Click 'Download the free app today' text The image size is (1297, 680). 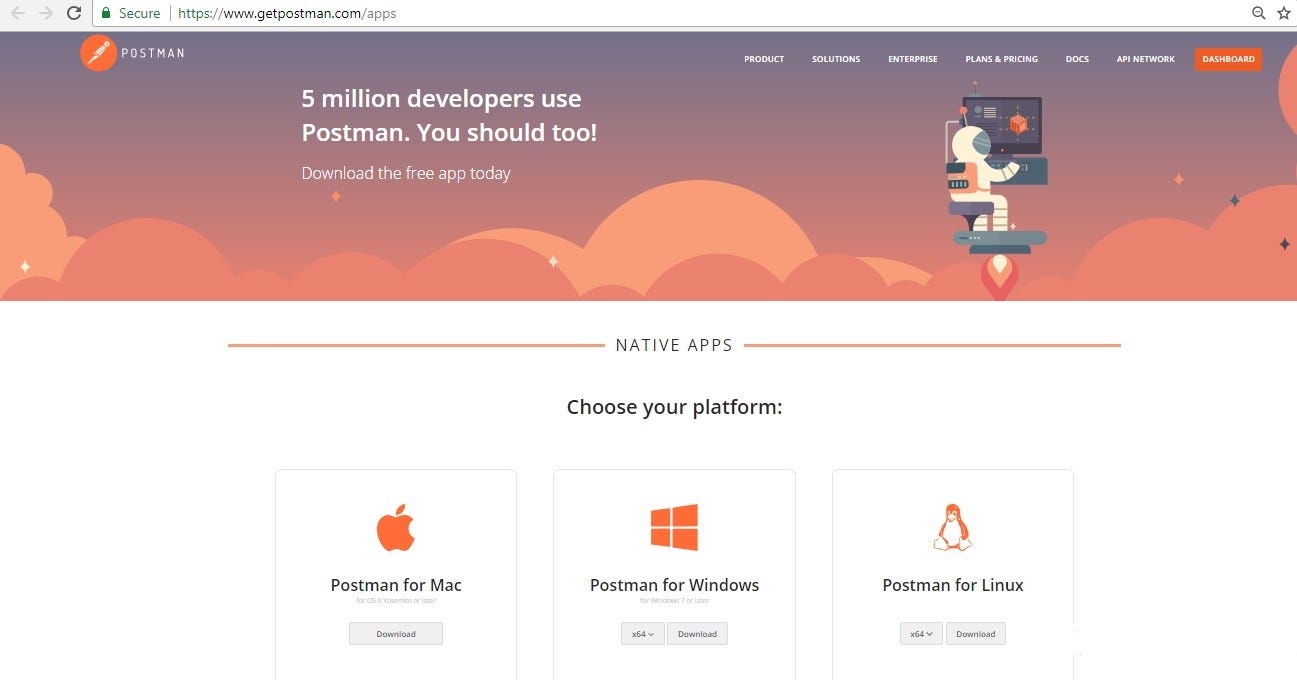point(406,173)
